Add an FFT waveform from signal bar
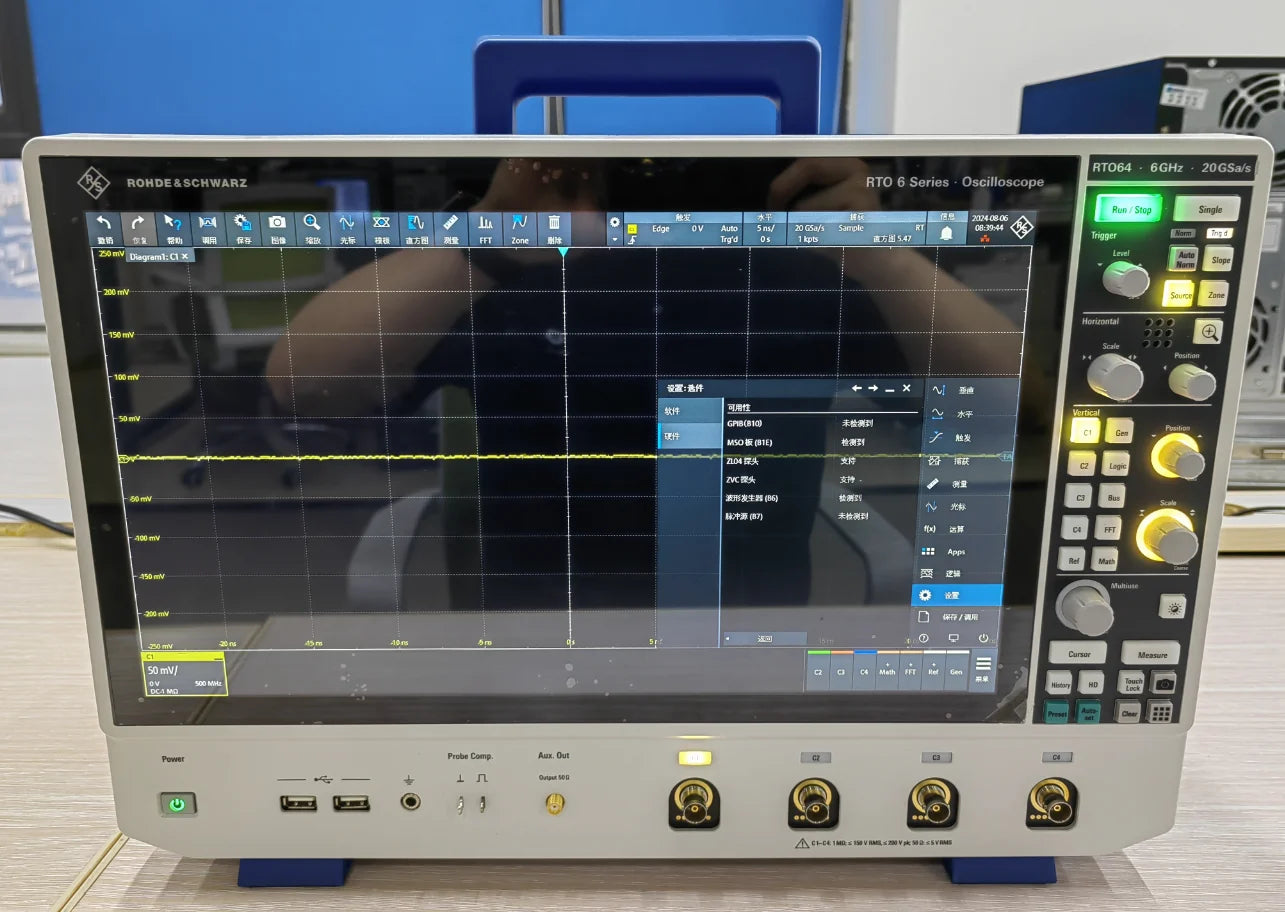The height and width of the screenshot is (912, 1285). (x=910, y=671)
